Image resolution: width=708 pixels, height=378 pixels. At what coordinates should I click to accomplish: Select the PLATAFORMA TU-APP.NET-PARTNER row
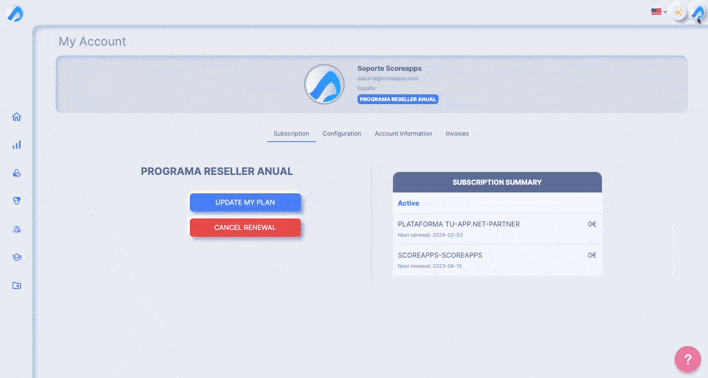[x=497, y=229]
